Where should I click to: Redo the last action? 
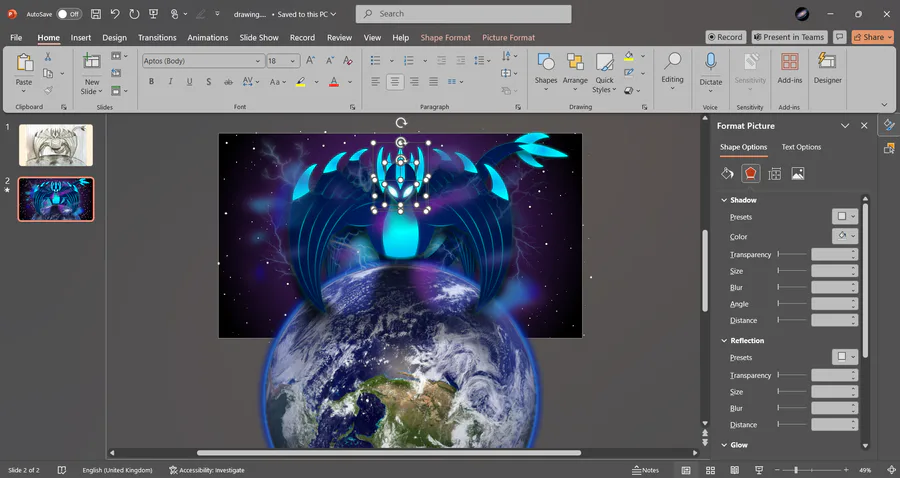(134, 14)
